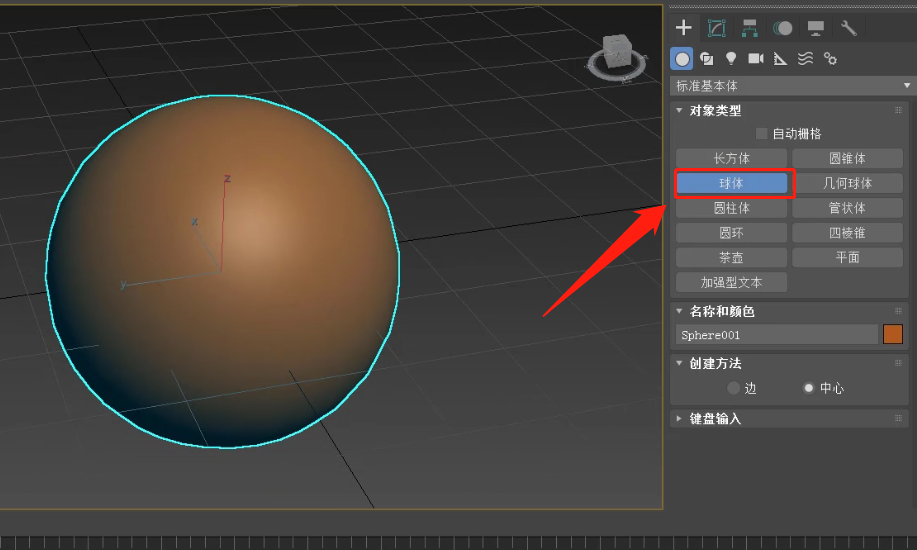Select the Systems category gears icon
The width and height of the screenshot is (917, 550).
tap(830, 59)
